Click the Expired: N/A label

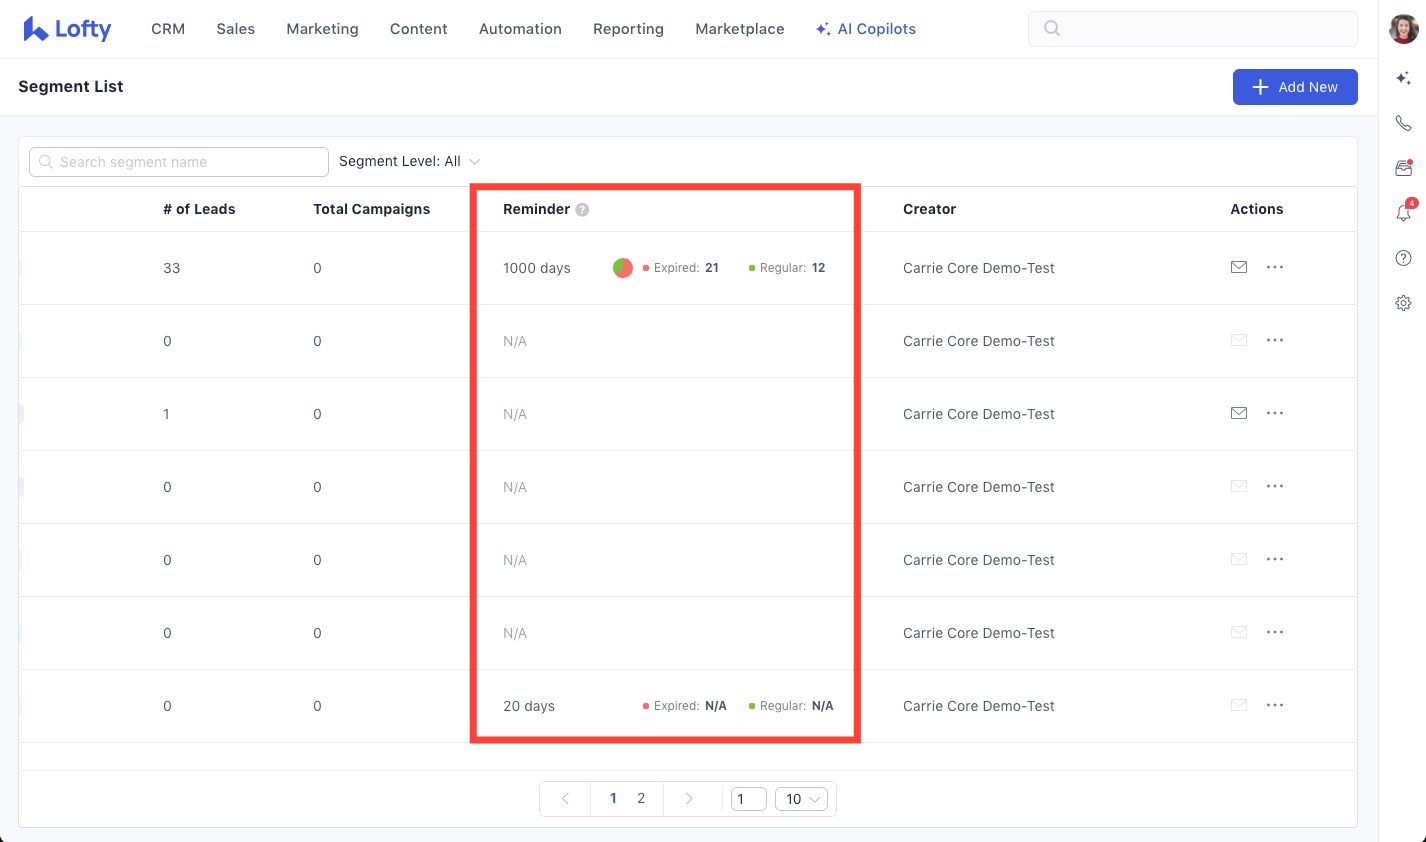pyautogui.click(x=685, y=706)
